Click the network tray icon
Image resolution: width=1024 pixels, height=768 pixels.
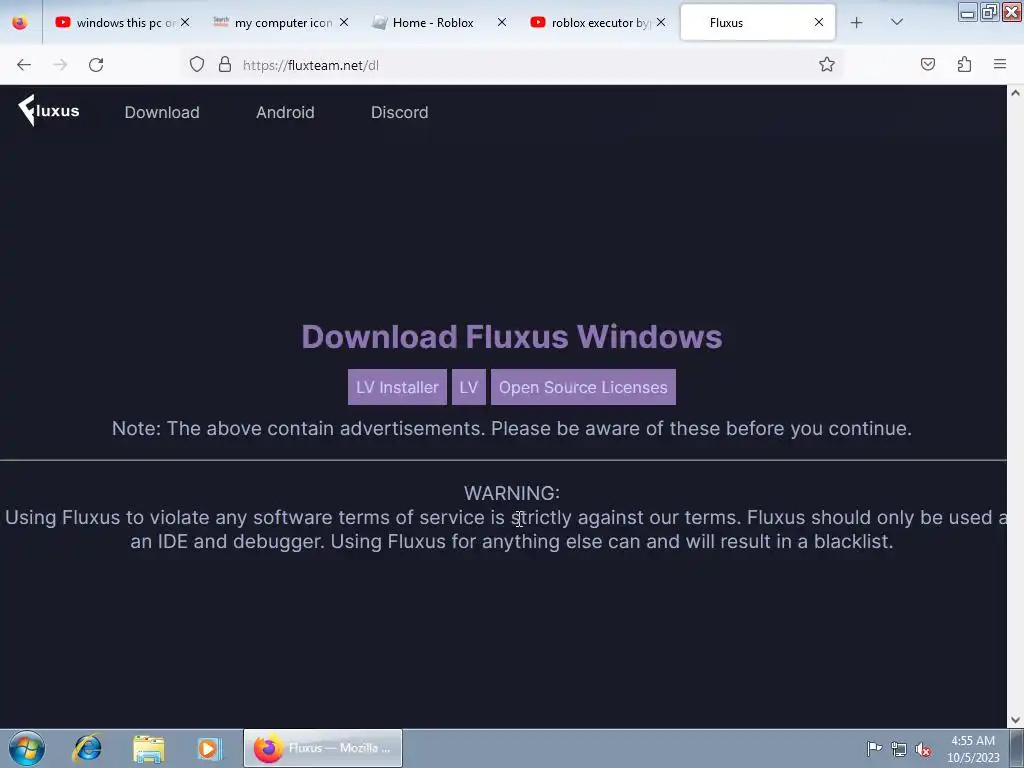coord(899,749)
